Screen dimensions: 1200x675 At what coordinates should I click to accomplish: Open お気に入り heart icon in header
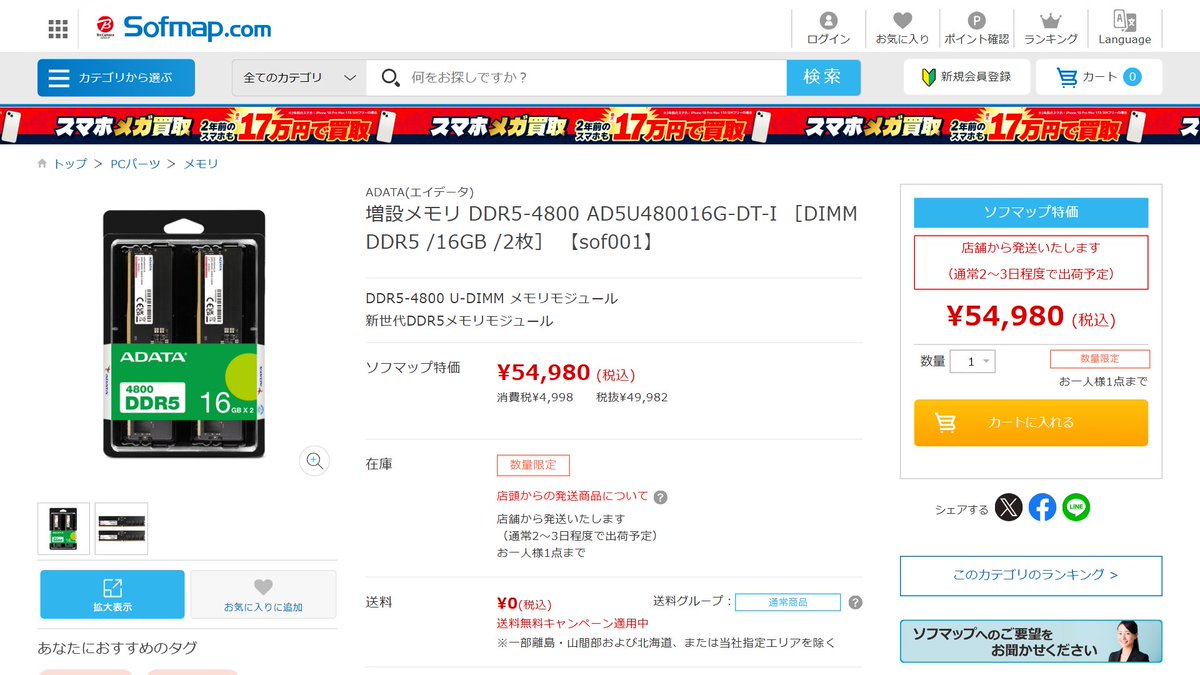(x=902, y=28)
